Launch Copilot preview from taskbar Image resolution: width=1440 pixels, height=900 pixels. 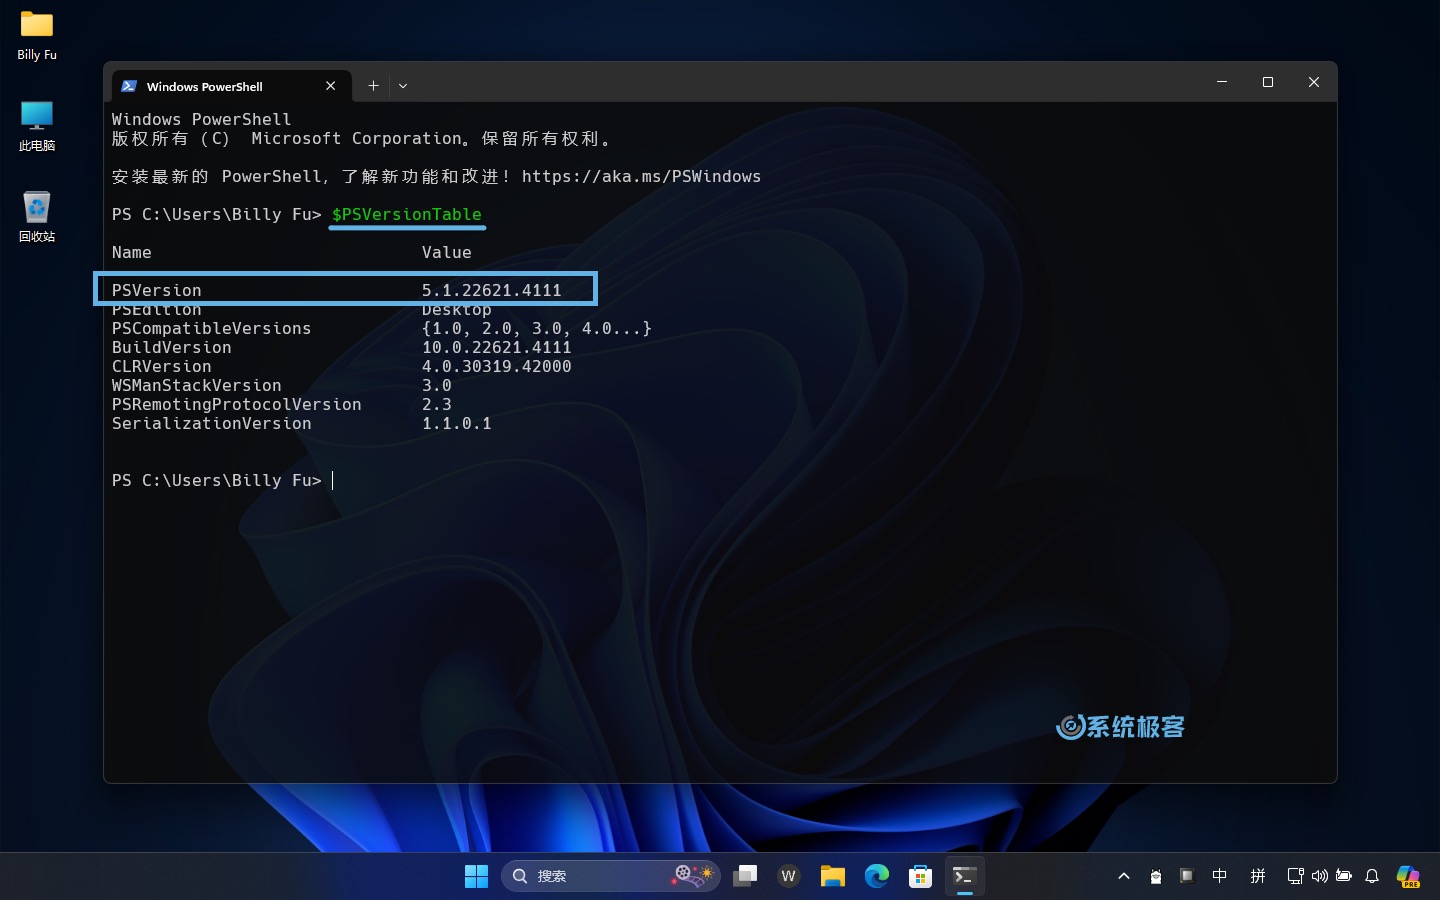1408,877
